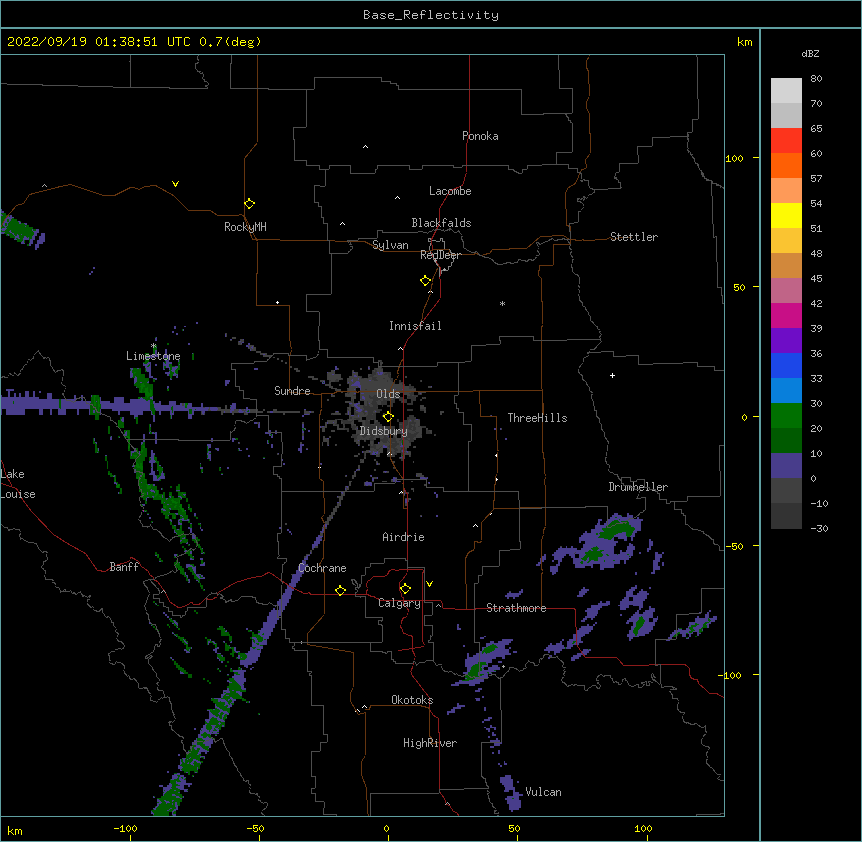Click the Sundre town label
The height and width of the screenshot is (842, 862).
292,391
